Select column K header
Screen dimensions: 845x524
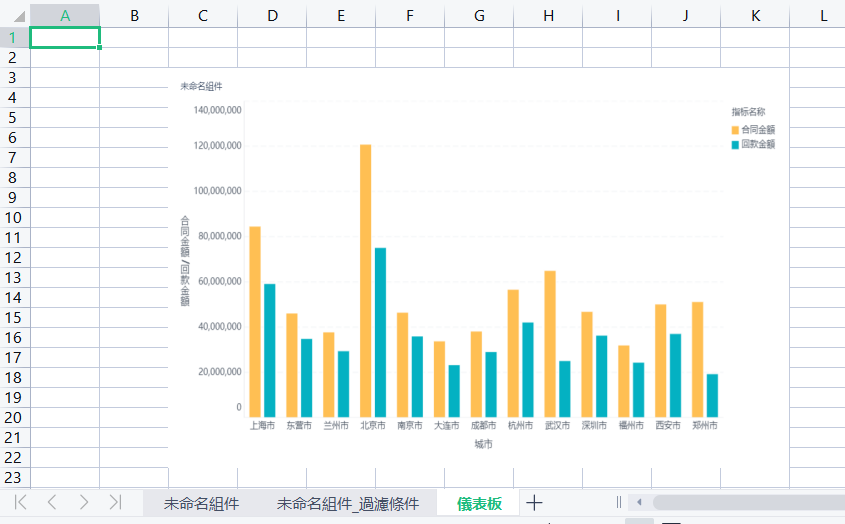coord(755,16)
